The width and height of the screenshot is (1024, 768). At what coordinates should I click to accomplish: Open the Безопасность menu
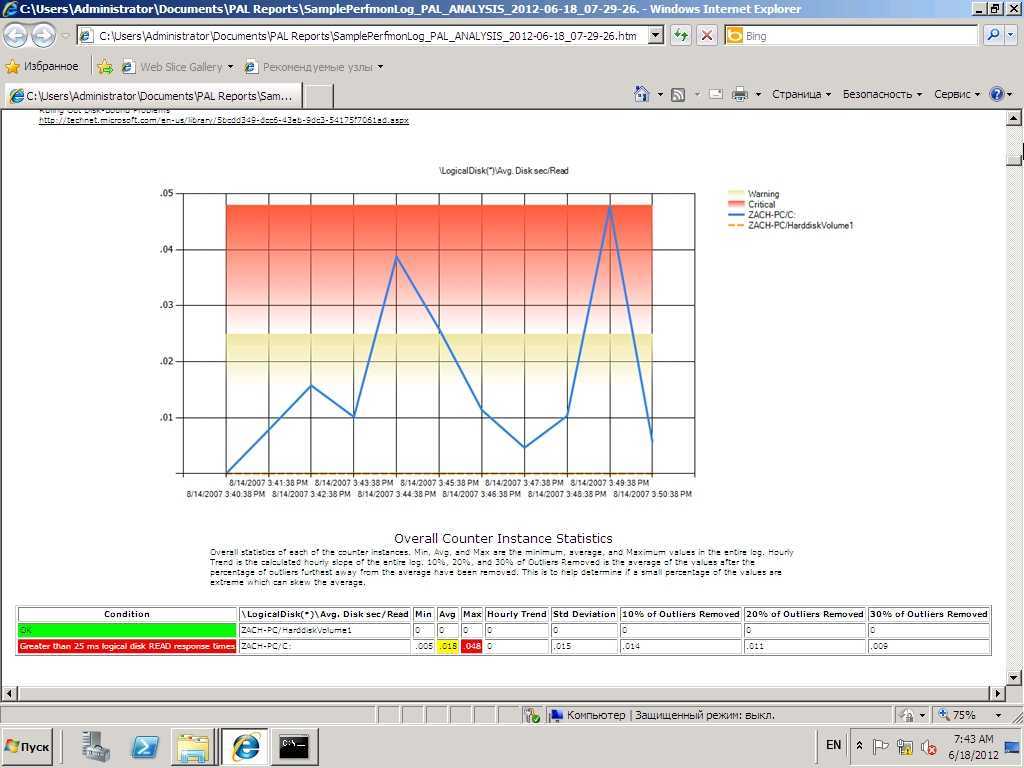pos(882,94)
